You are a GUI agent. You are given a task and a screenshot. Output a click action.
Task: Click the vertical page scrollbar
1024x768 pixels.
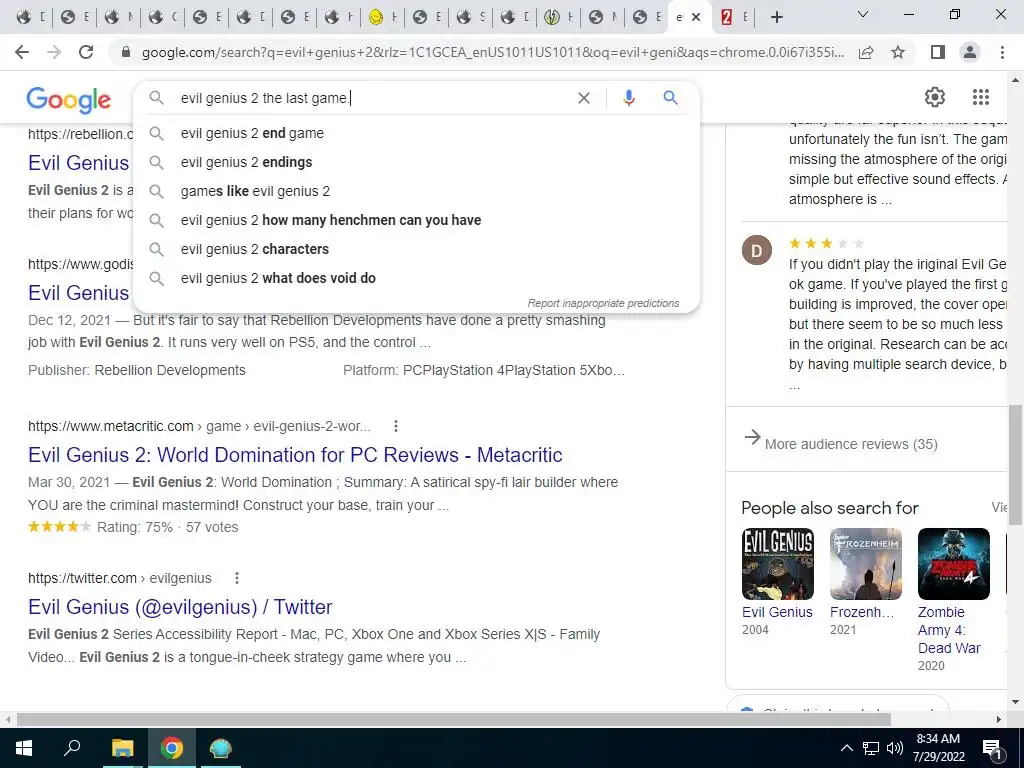[x=1015, y=464]
